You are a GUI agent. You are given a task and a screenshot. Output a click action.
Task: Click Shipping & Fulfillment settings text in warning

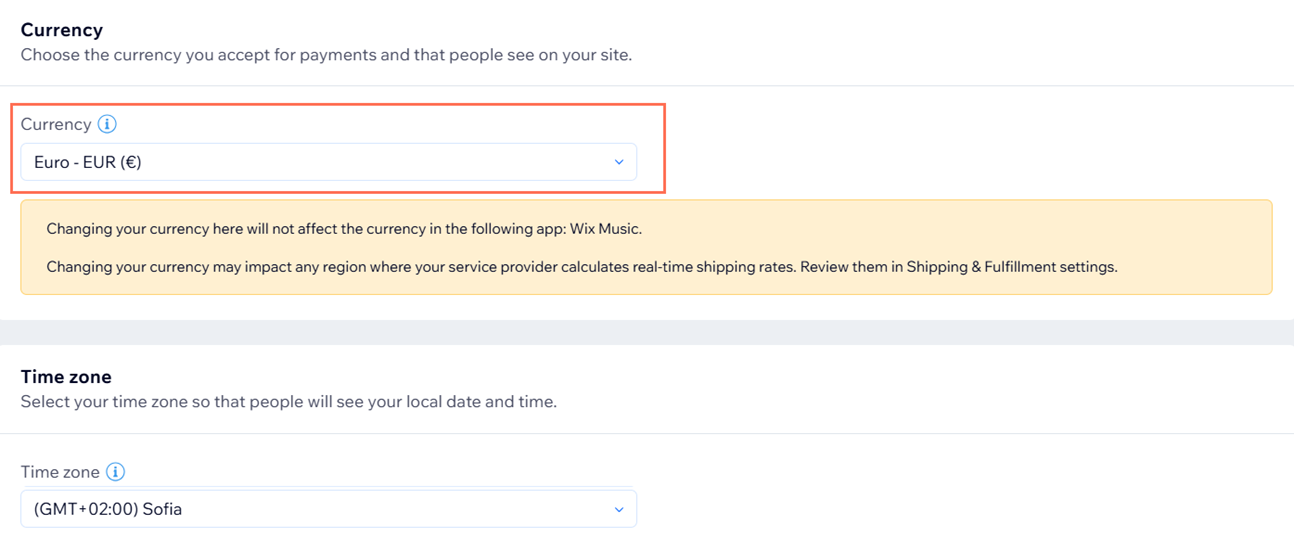1011,267
